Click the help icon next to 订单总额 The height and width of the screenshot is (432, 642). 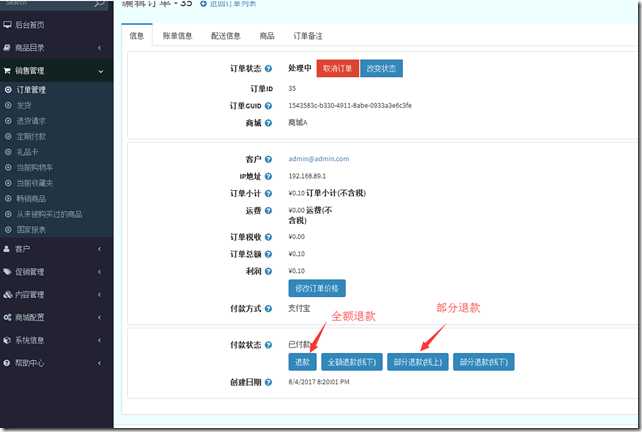click(268, 254)
